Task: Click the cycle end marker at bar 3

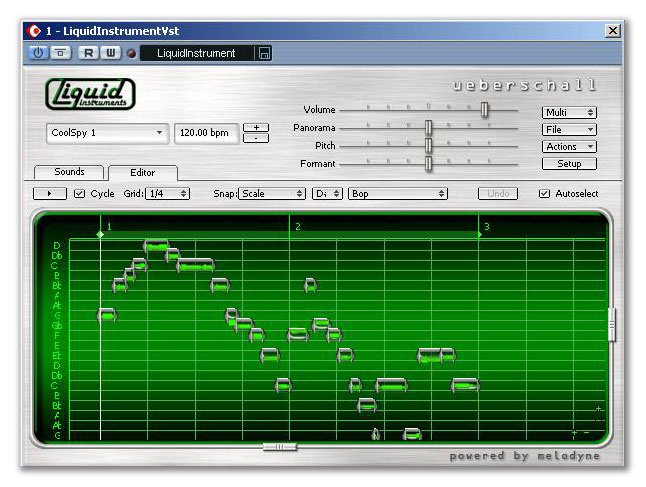Action: pyautogui.click(x=479, y=234)
